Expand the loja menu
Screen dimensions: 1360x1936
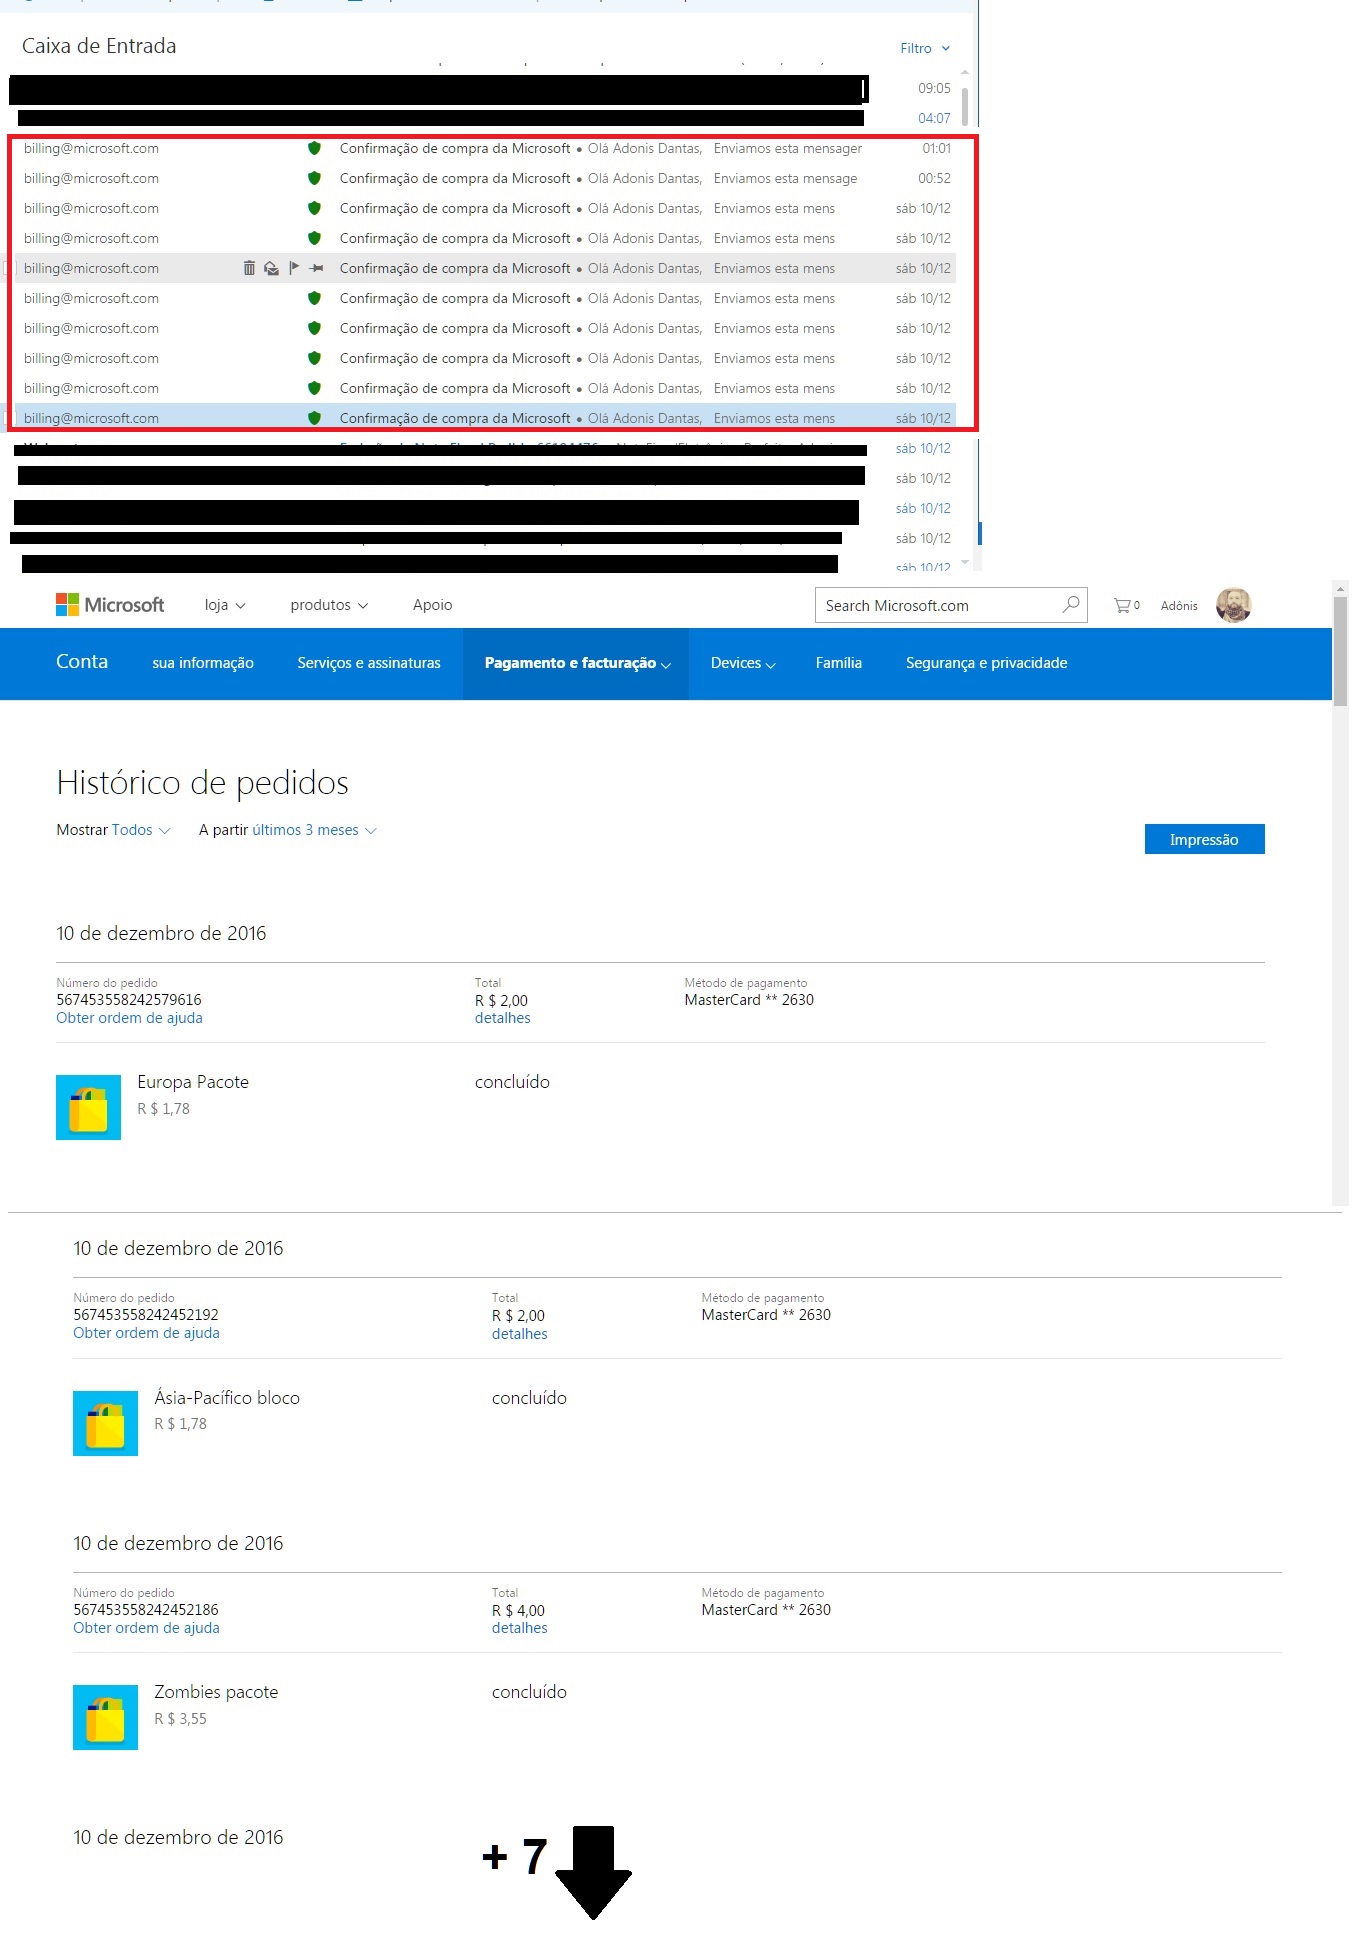[225, 605]
